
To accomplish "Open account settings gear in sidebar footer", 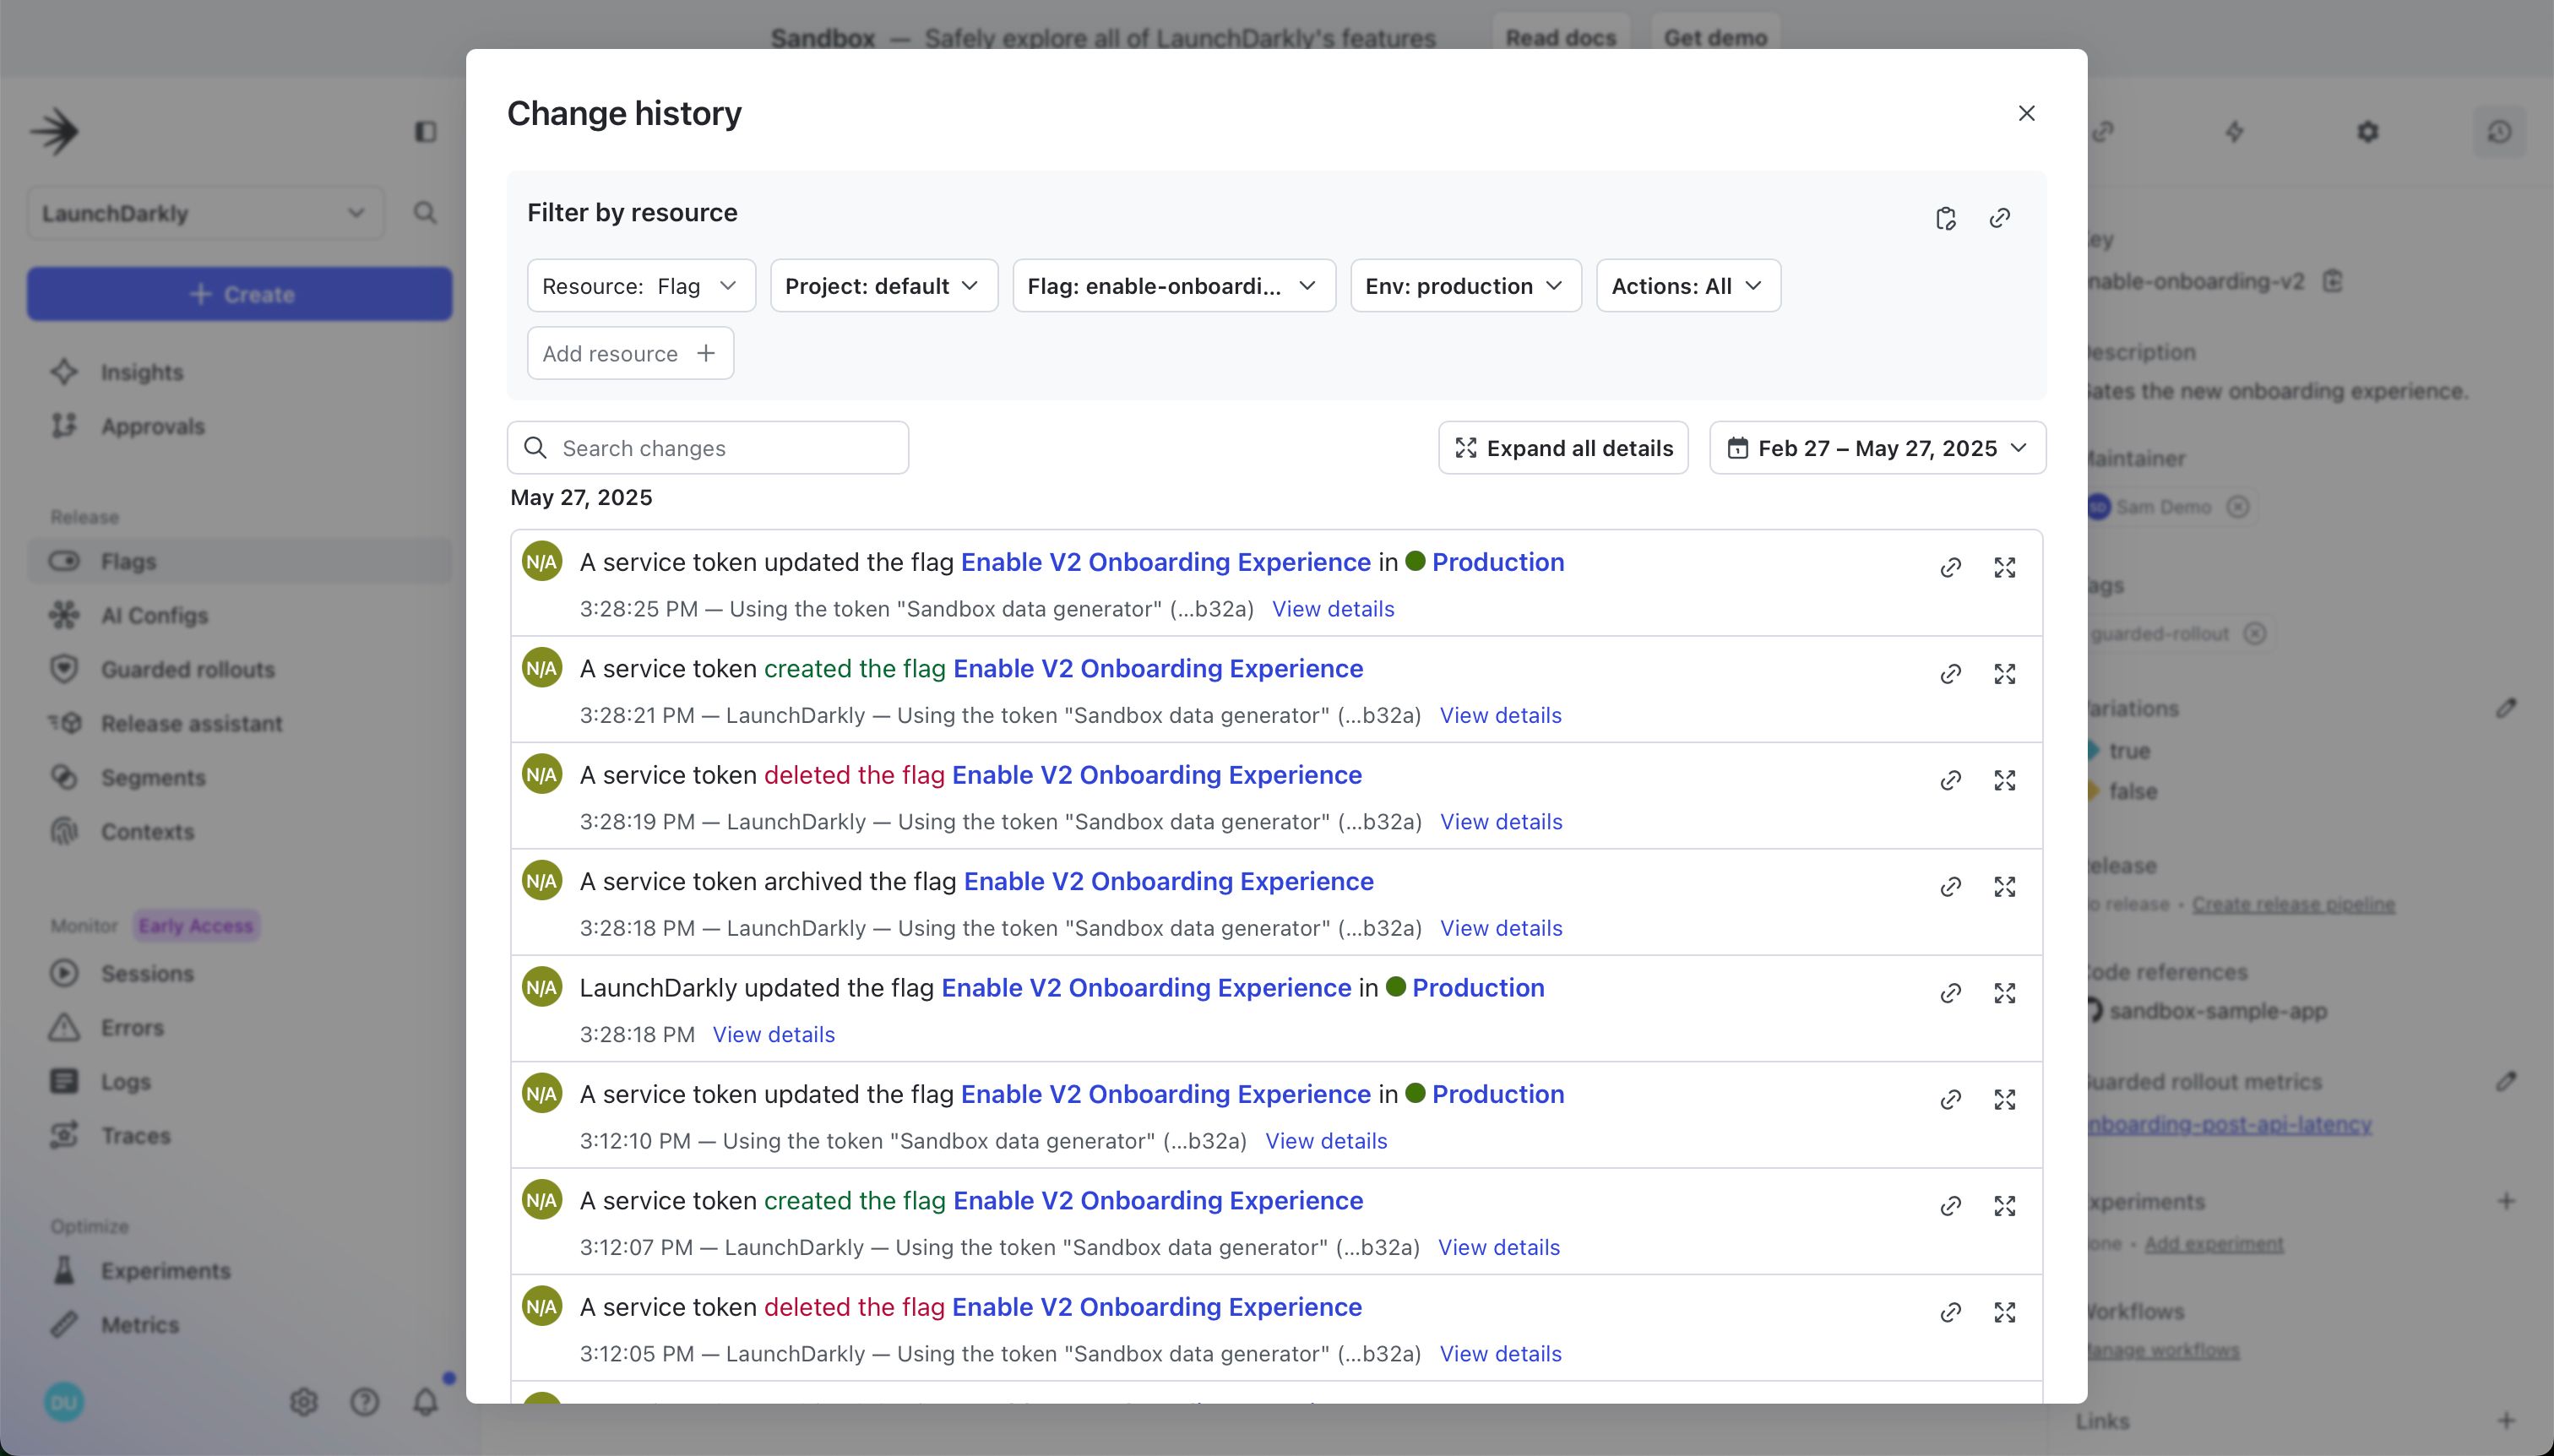I will 304,1402.
